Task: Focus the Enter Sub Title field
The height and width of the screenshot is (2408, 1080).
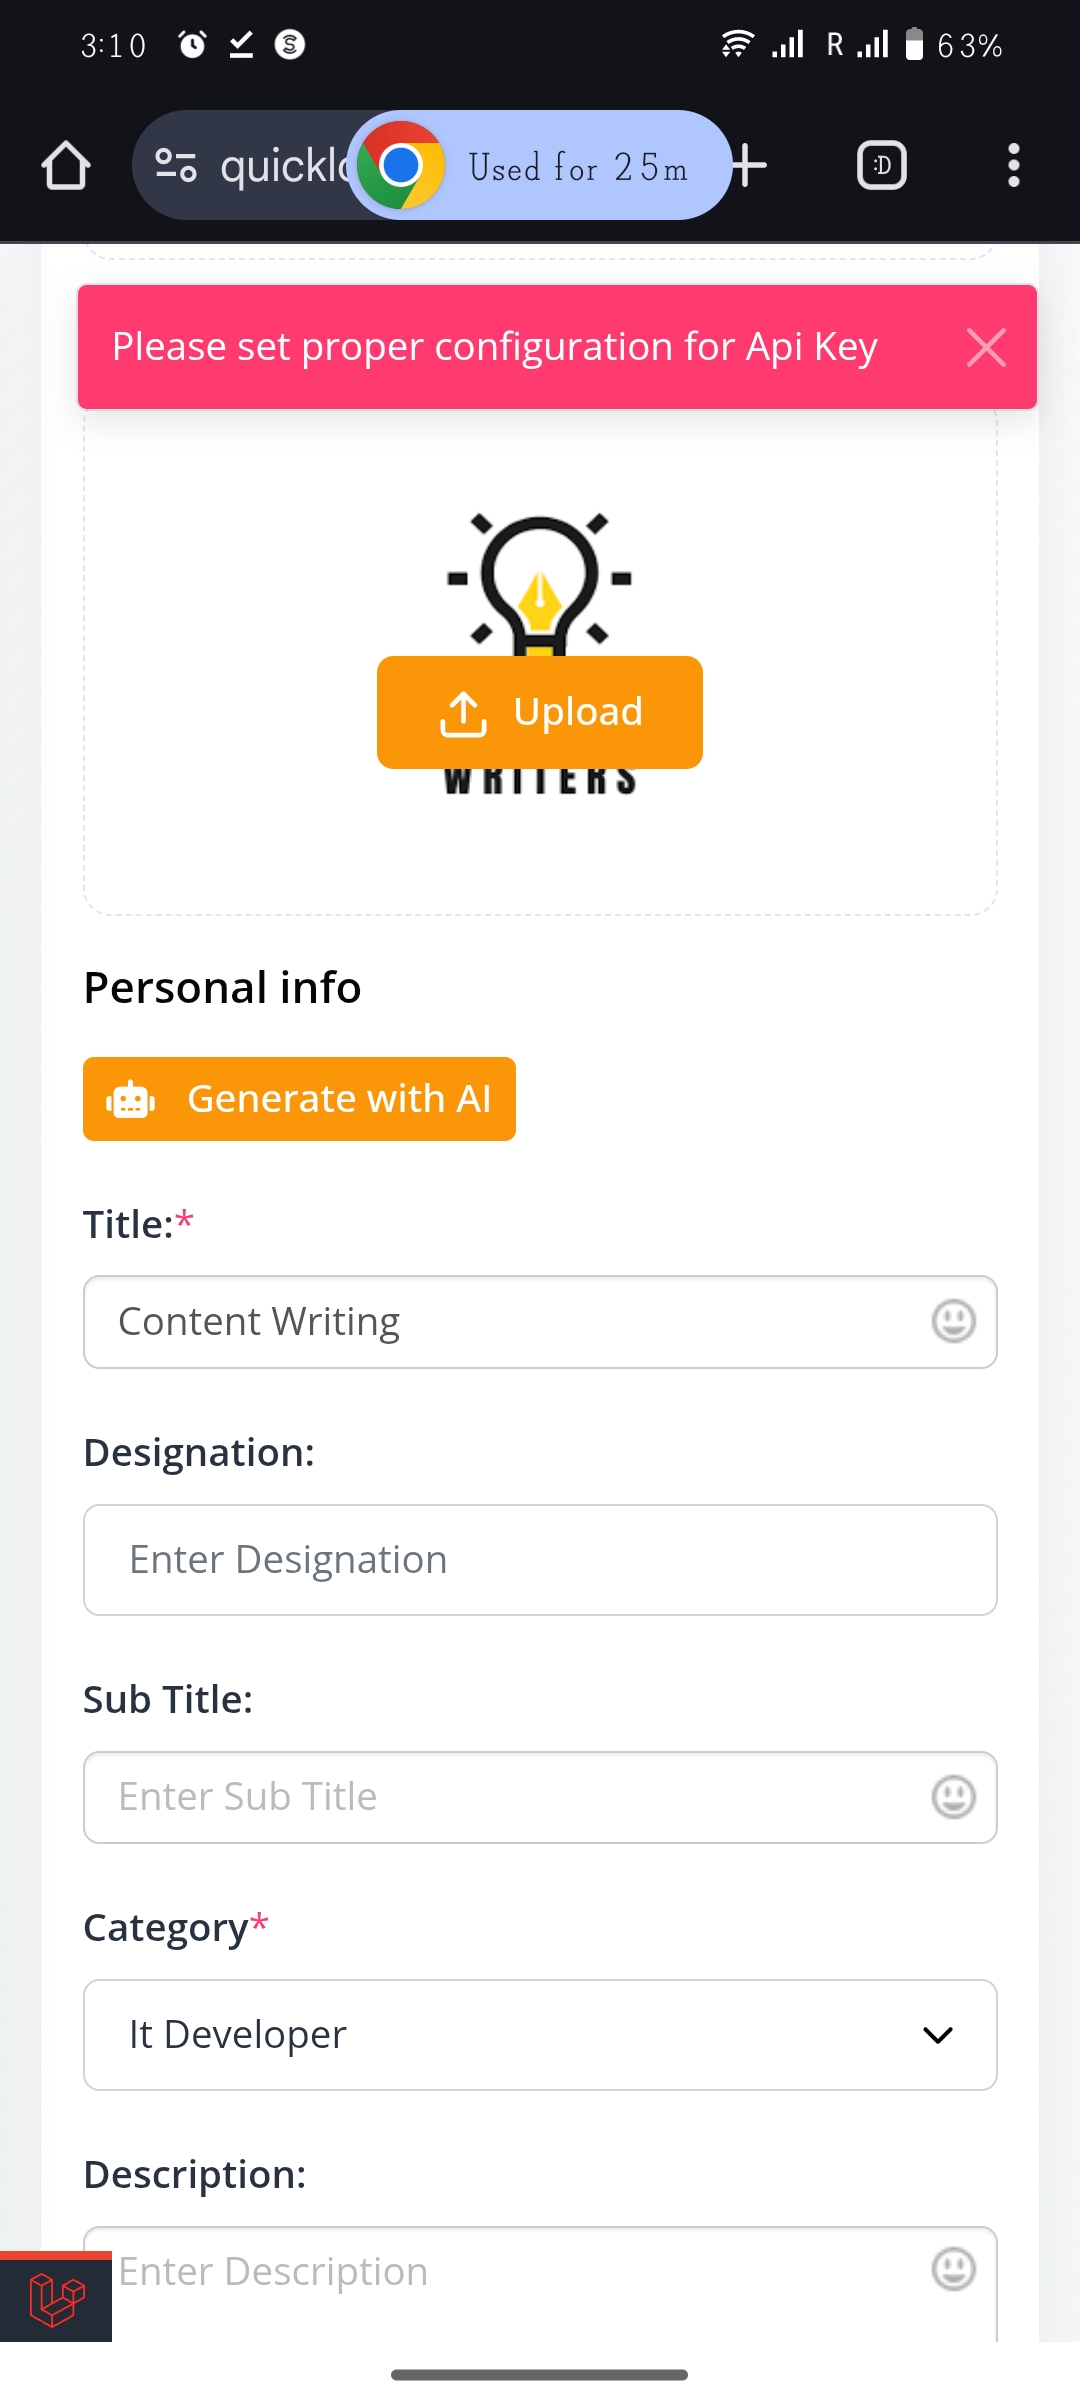Action: point(500,1797)
